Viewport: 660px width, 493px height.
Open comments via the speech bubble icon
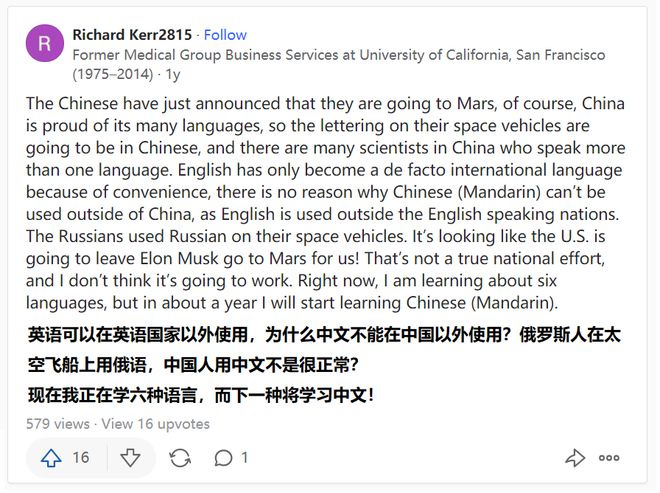(223, 458)
